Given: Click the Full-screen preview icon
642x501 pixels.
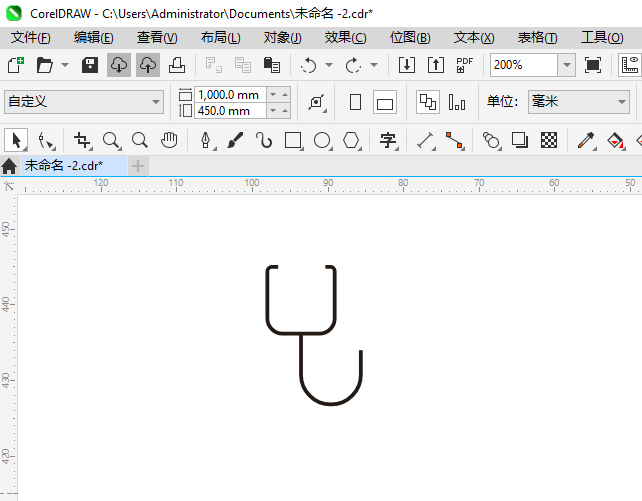Looking at the screenshot, I should point(593,65).
